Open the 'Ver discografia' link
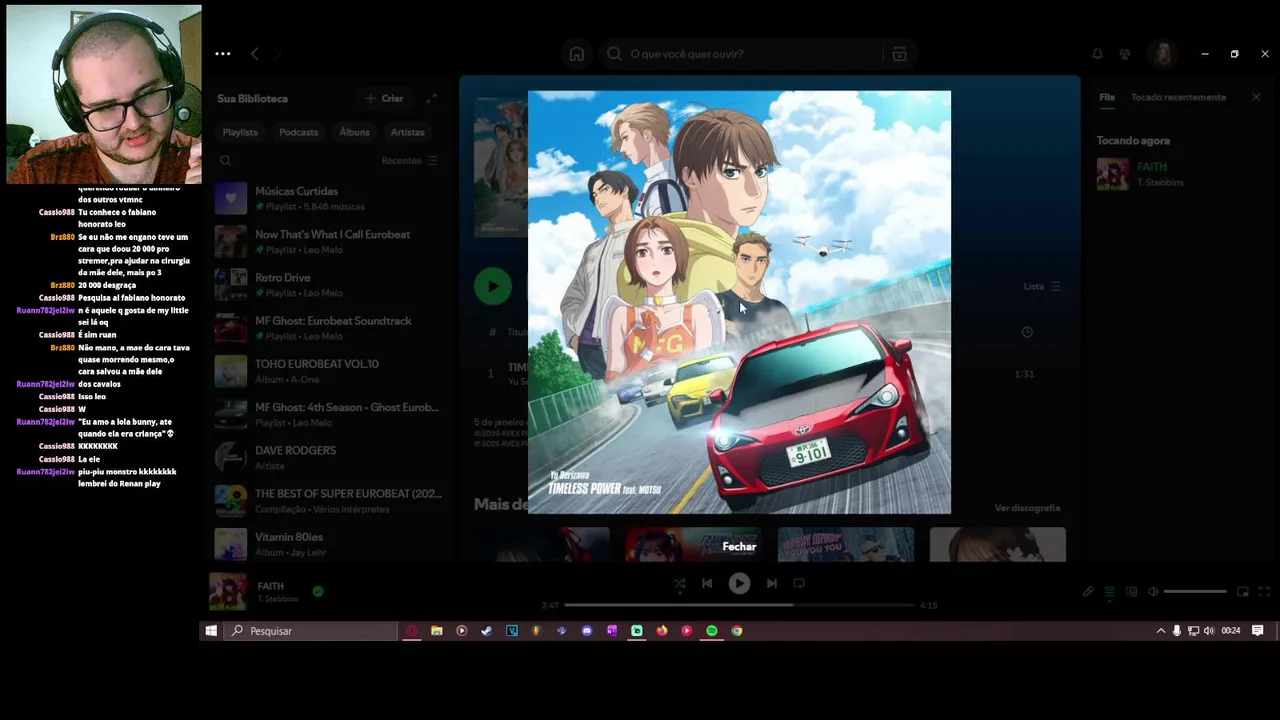 pos(1027,508)
